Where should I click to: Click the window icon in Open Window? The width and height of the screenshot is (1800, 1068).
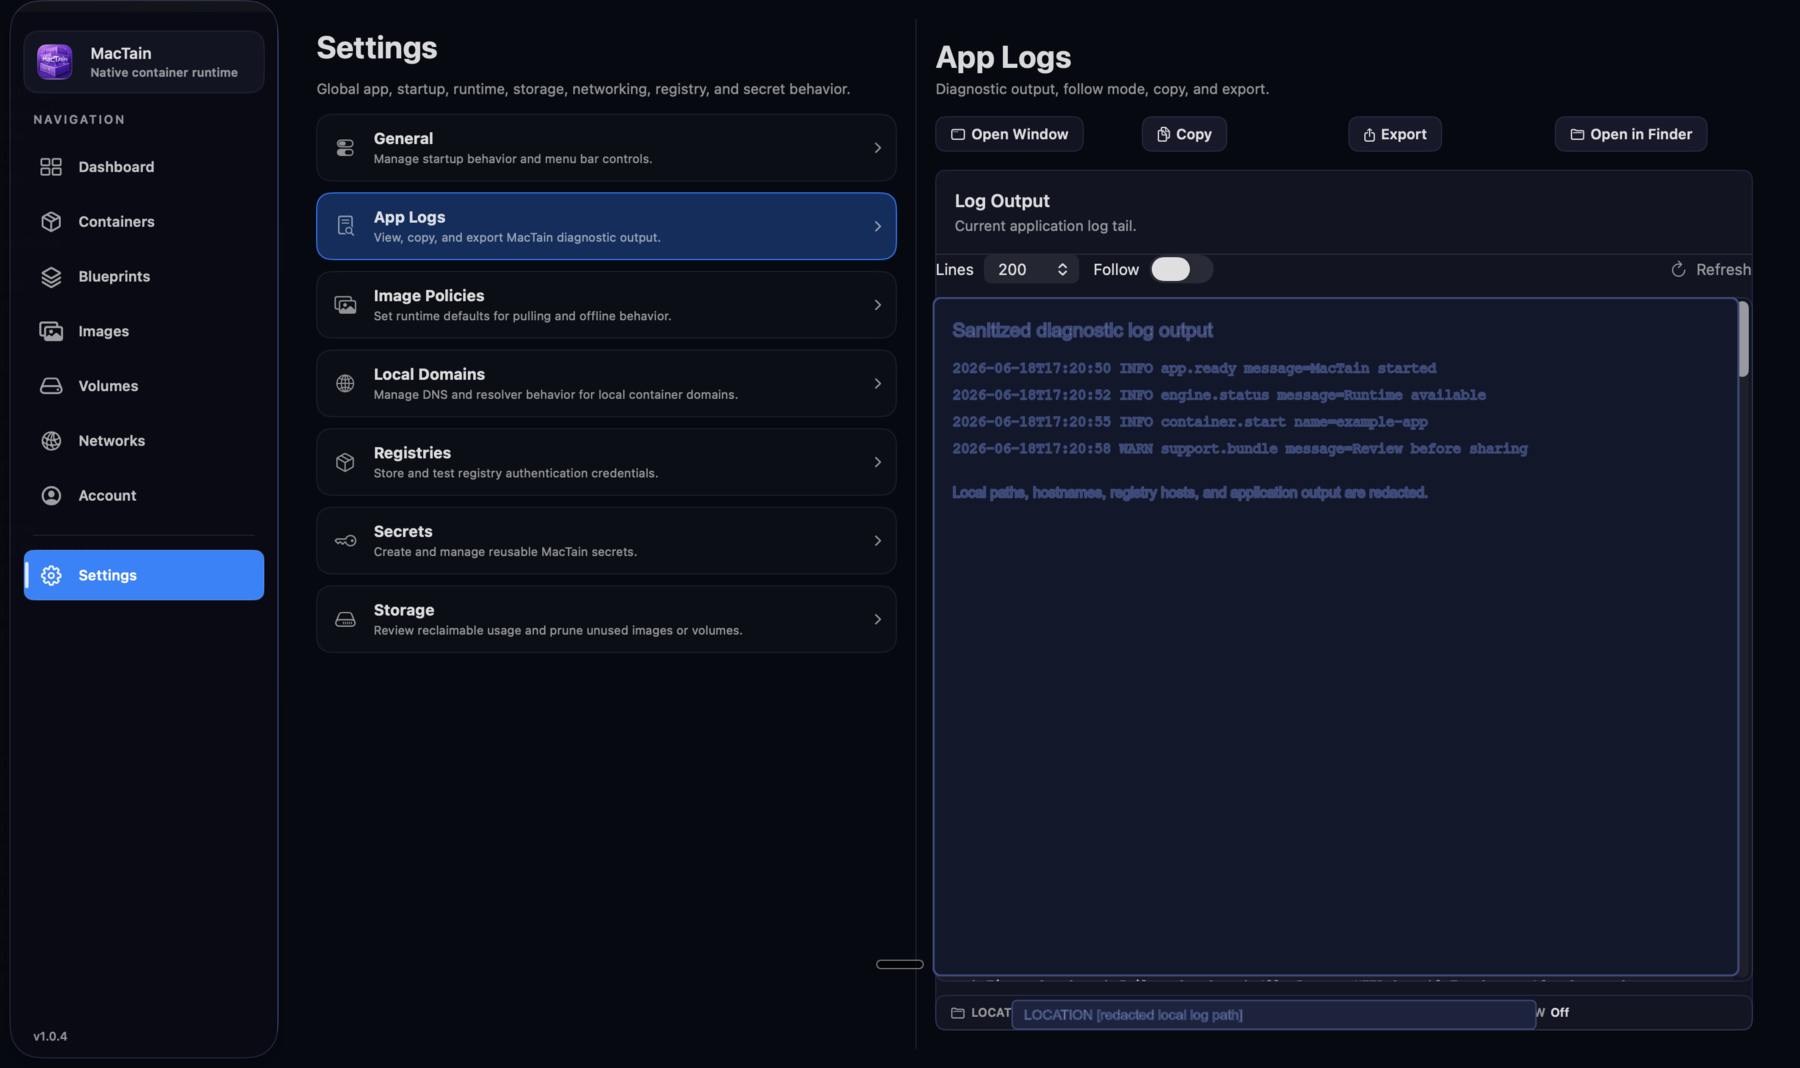958,134
